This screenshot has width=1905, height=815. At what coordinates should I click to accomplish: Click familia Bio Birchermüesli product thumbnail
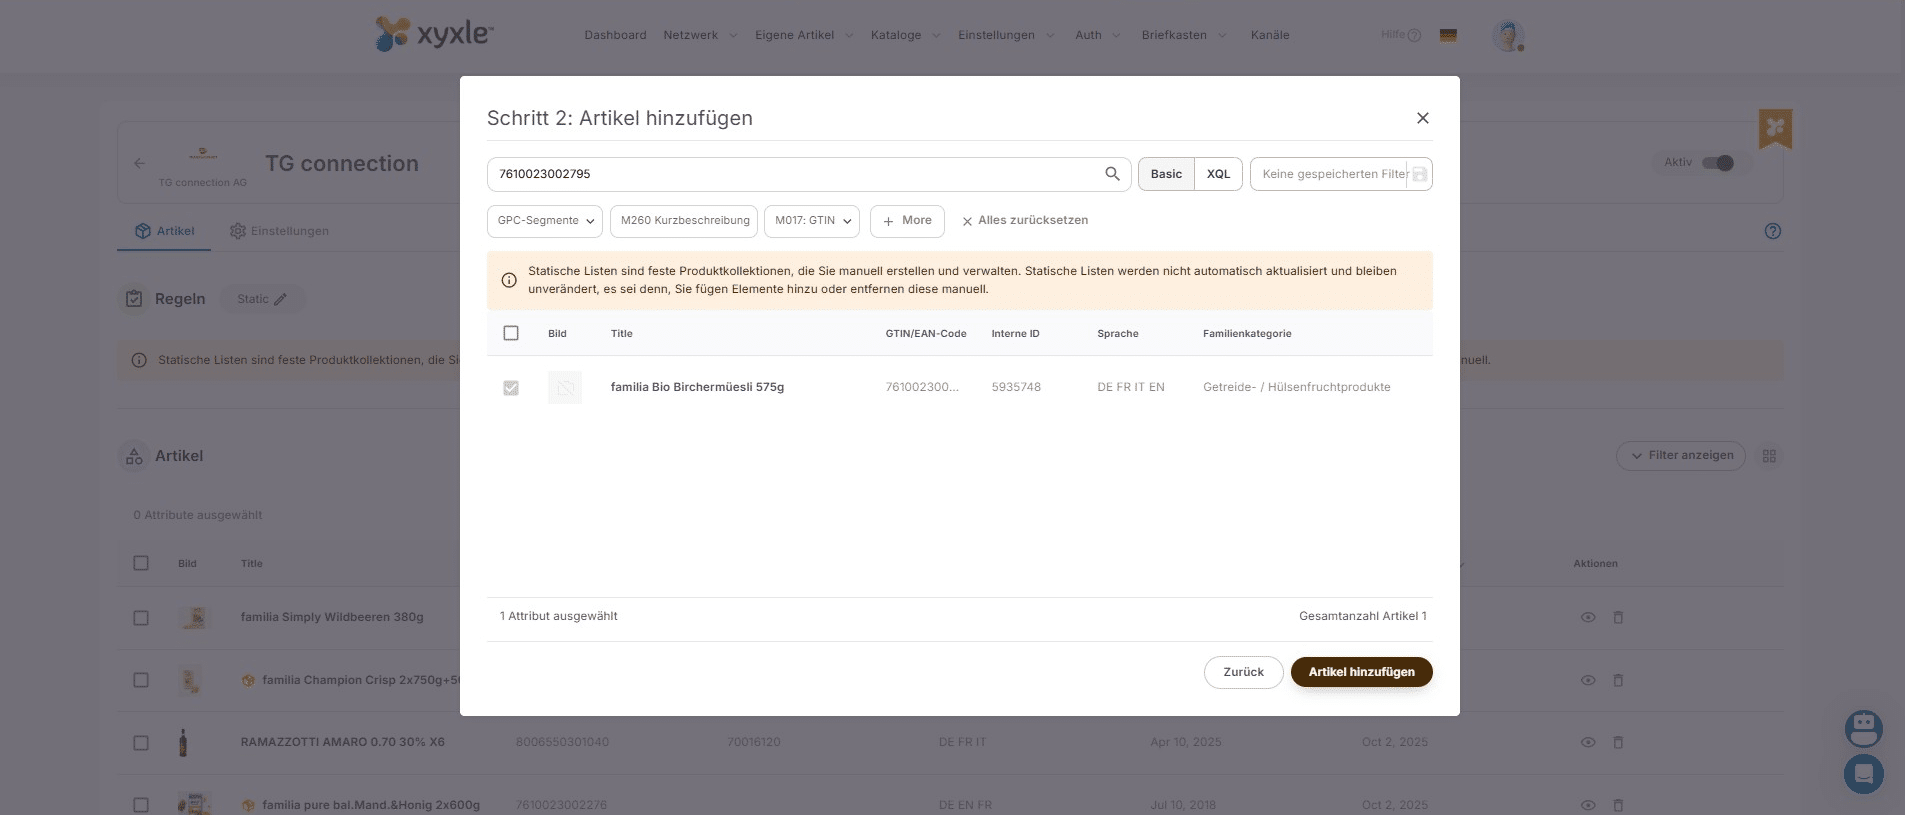565,387
